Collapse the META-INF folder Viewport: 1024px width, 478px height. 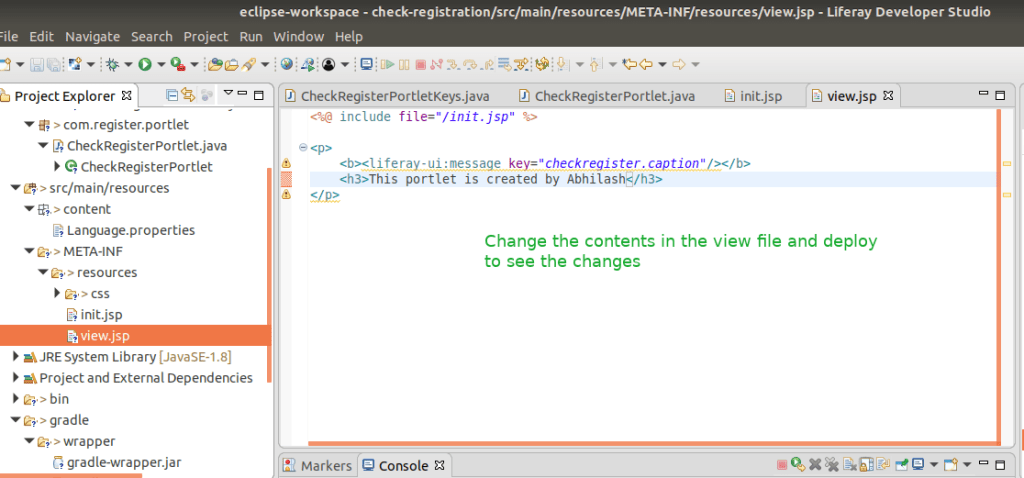point(29,252)
